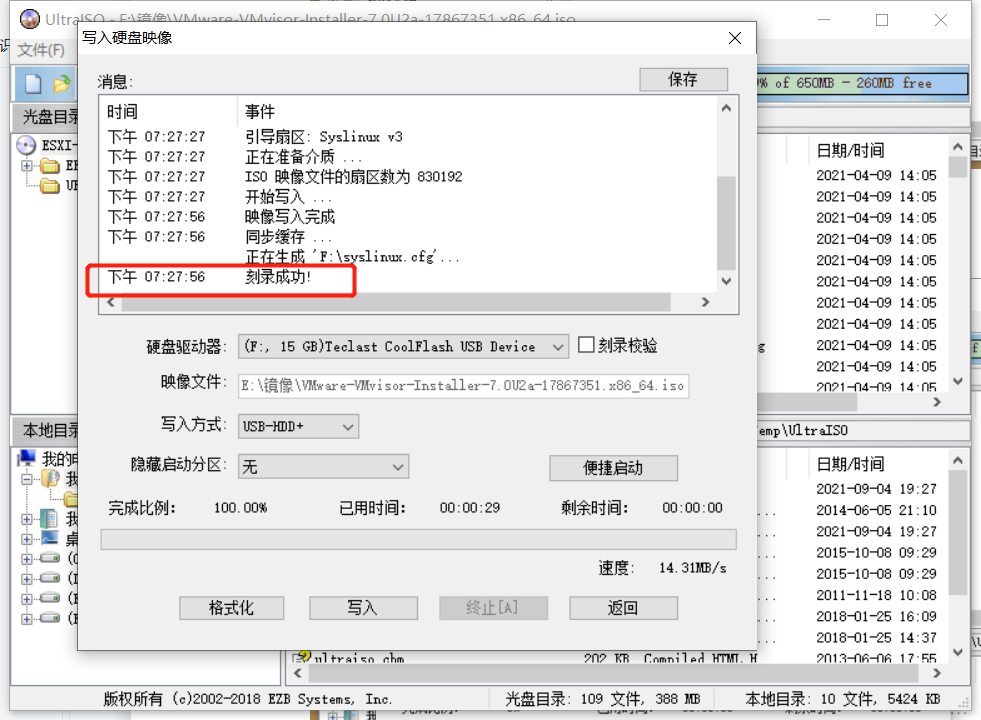Click the message log vertical scrollbar thumb

[726, 223]
